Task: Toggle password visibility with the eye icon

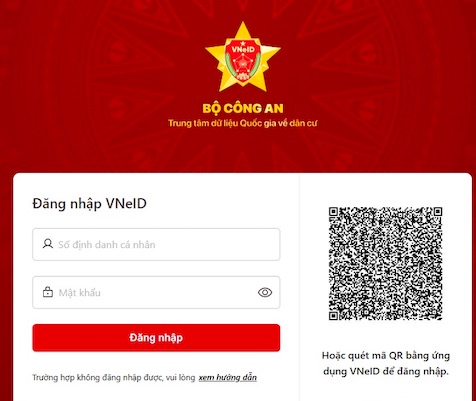Action: pos(265,292)
